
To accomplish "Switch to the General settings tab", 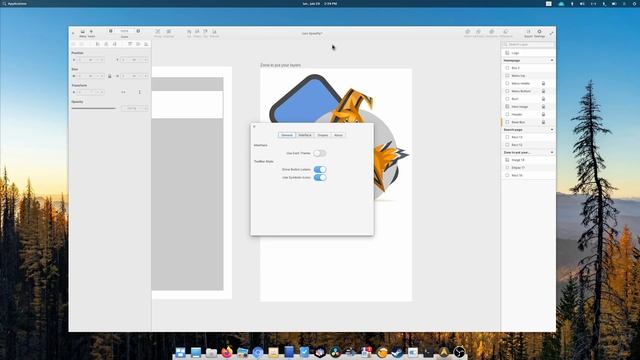I will click(287, 135).
